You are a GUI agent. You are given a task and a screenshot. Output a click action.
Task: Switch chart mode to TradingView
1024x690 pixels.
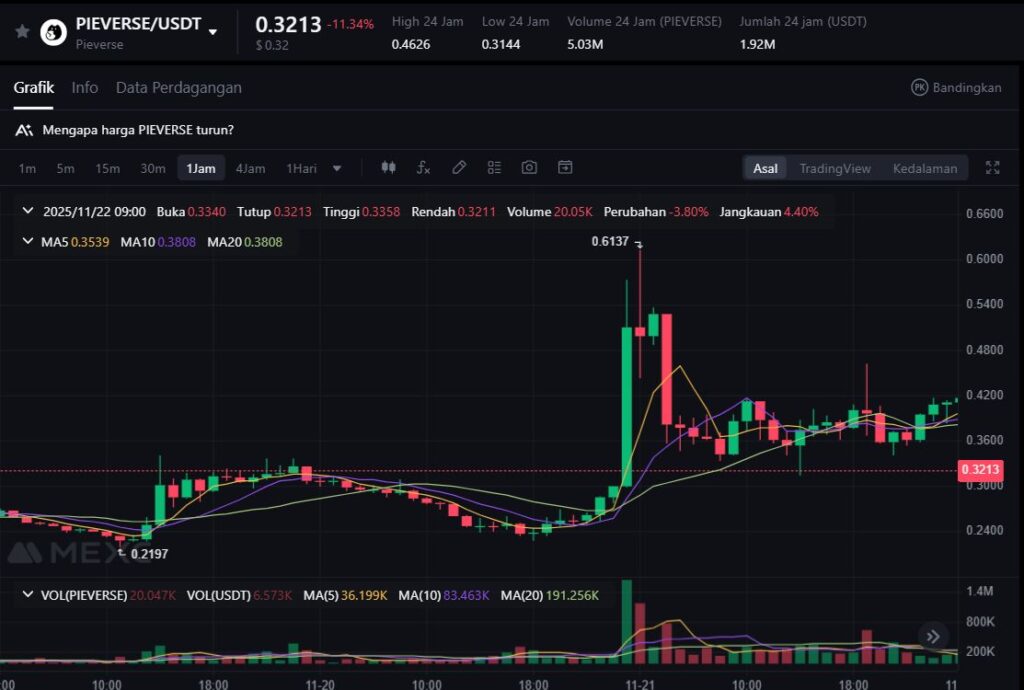click(x=835, y=168)
